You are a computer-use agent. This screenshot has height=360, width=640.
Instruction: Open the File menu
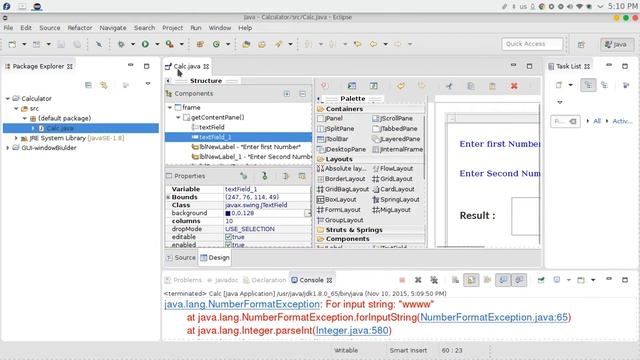click(8, 28)
